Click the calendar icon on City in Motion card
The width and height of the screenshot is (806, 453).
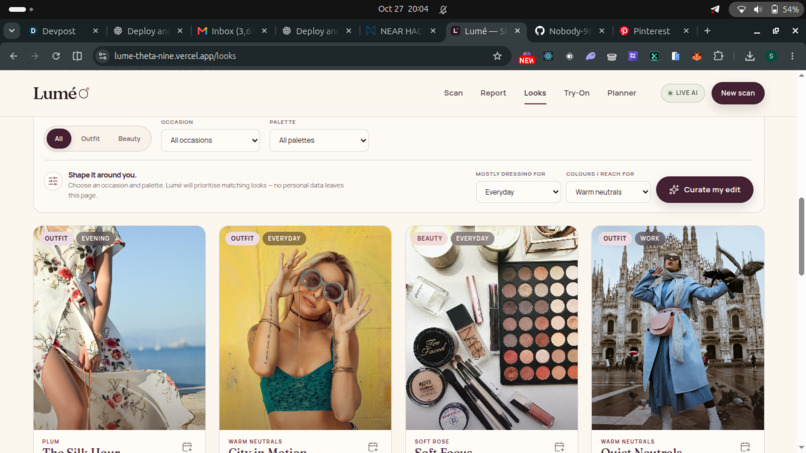tap(373, 447)
